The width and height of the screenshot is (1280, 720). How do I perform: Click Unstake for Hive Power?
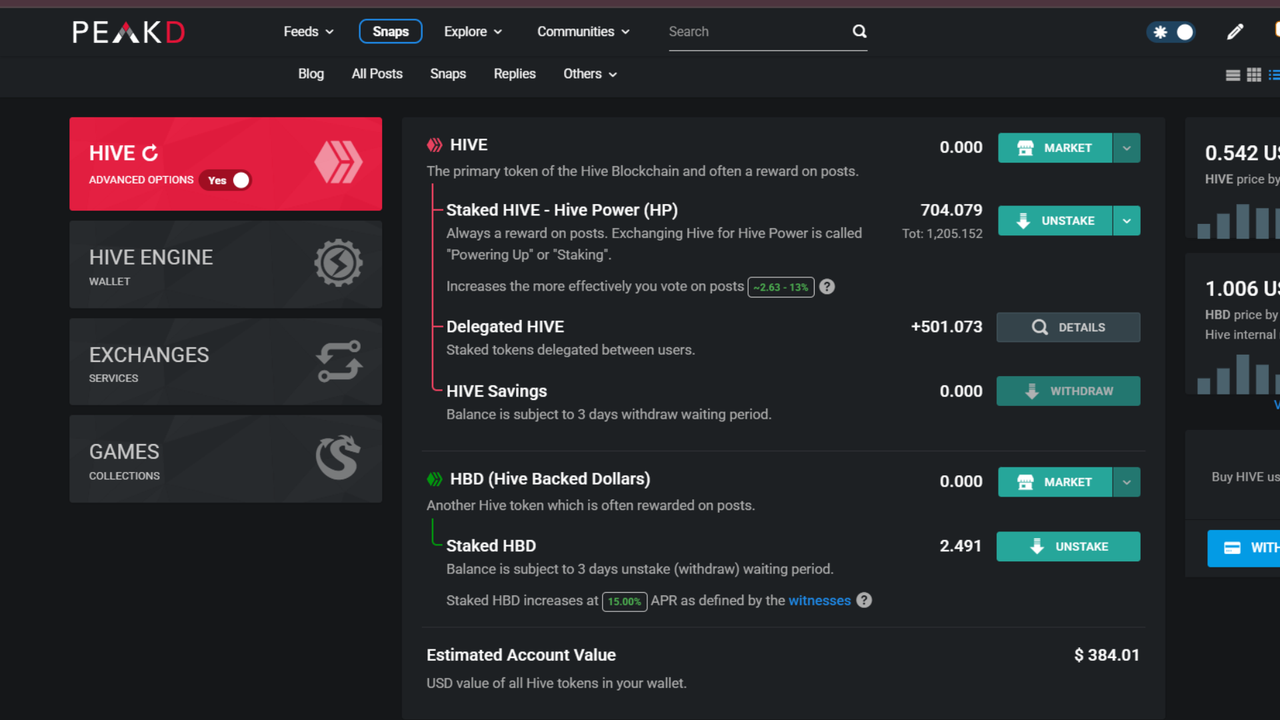click(1055, 221)
